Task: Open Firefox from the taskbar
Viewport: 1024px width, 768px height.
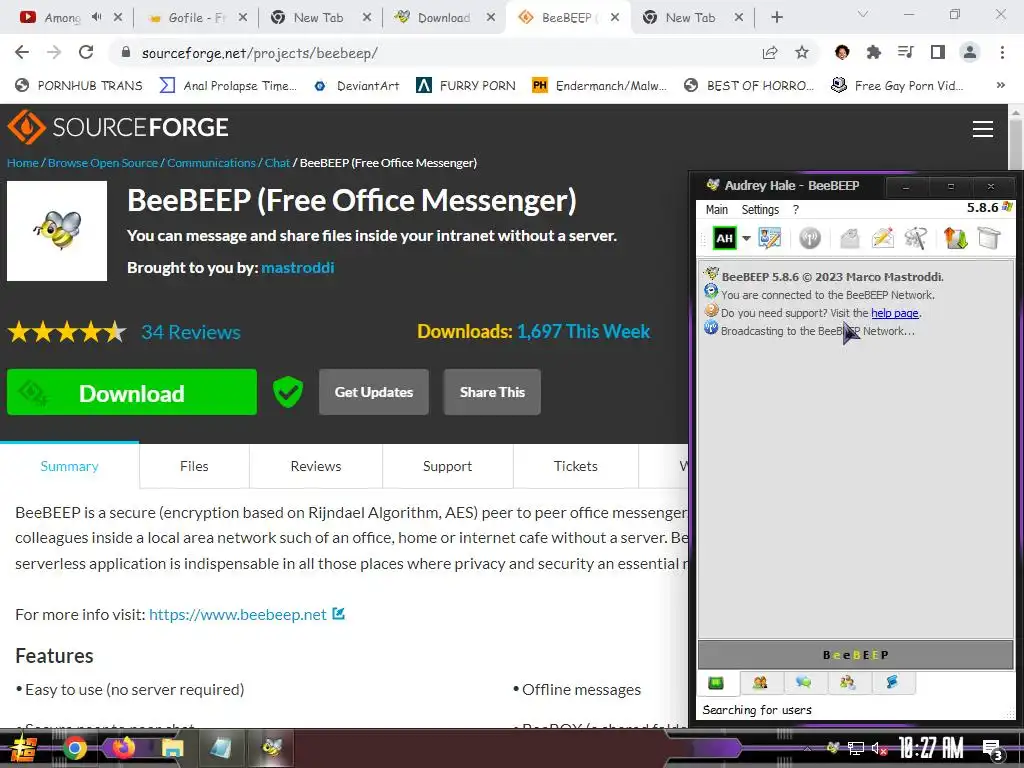Action: pos(123,747)
